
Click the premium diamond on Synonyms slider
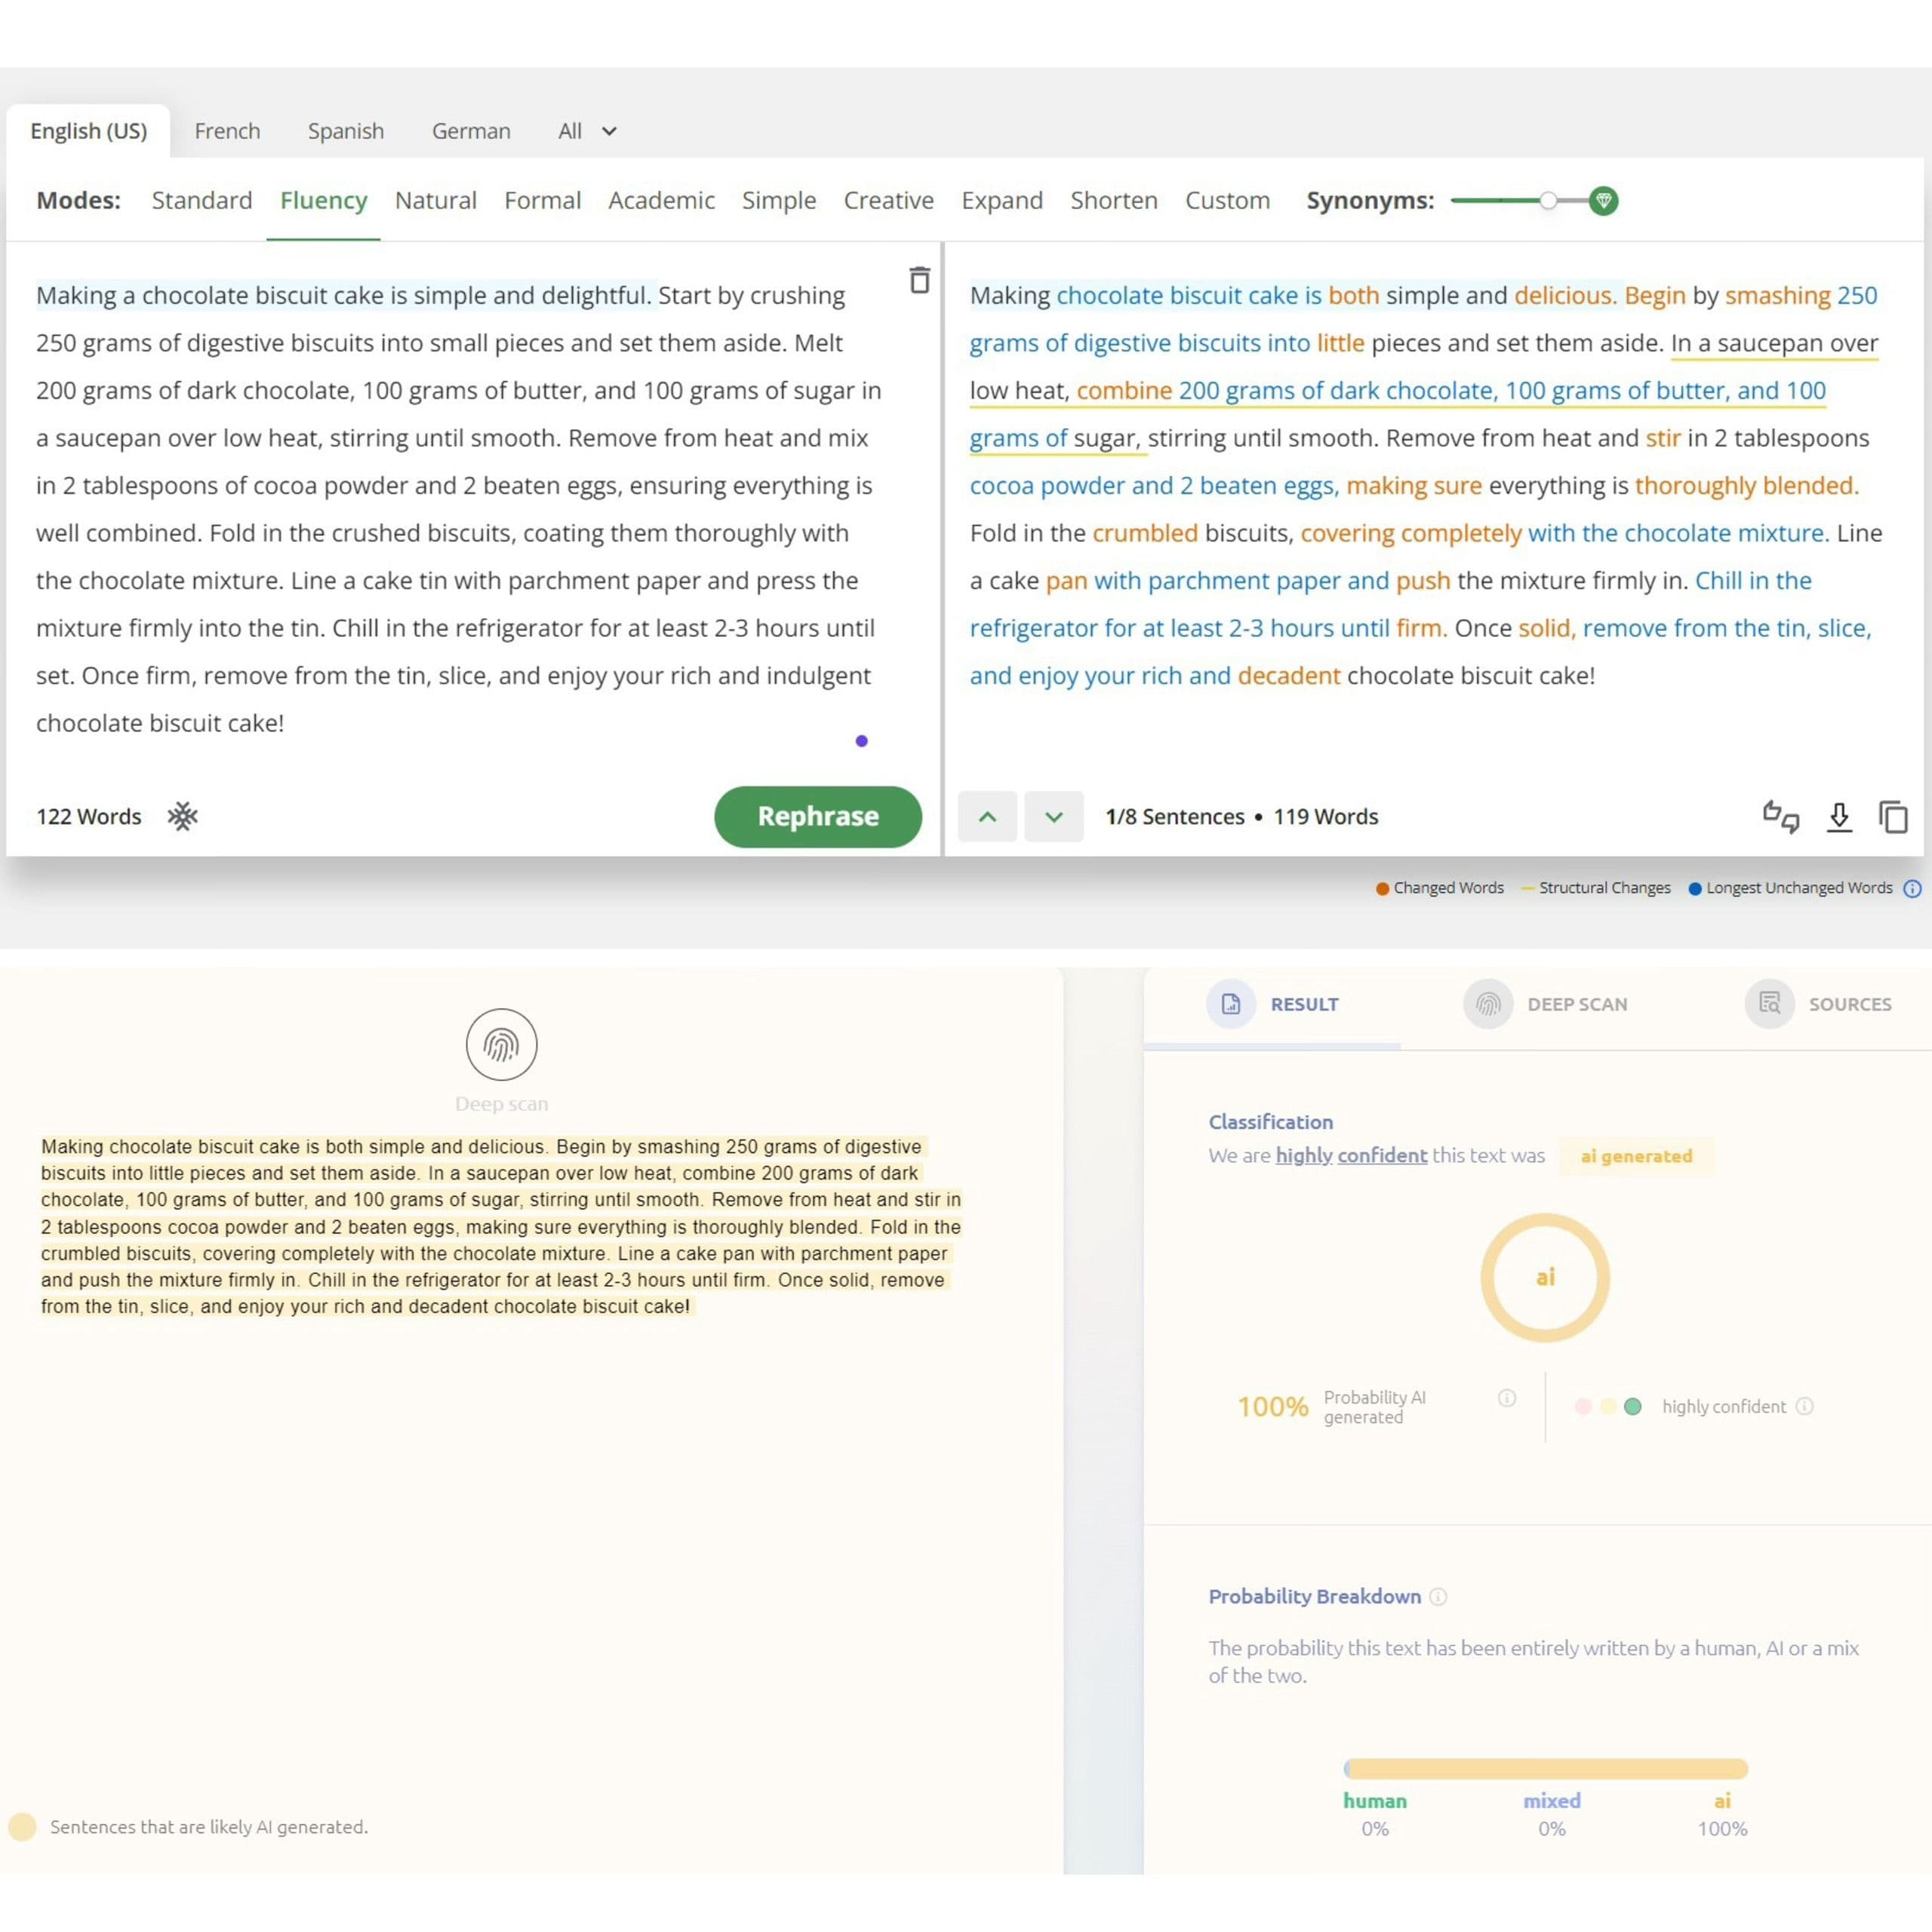[1602, 200]
